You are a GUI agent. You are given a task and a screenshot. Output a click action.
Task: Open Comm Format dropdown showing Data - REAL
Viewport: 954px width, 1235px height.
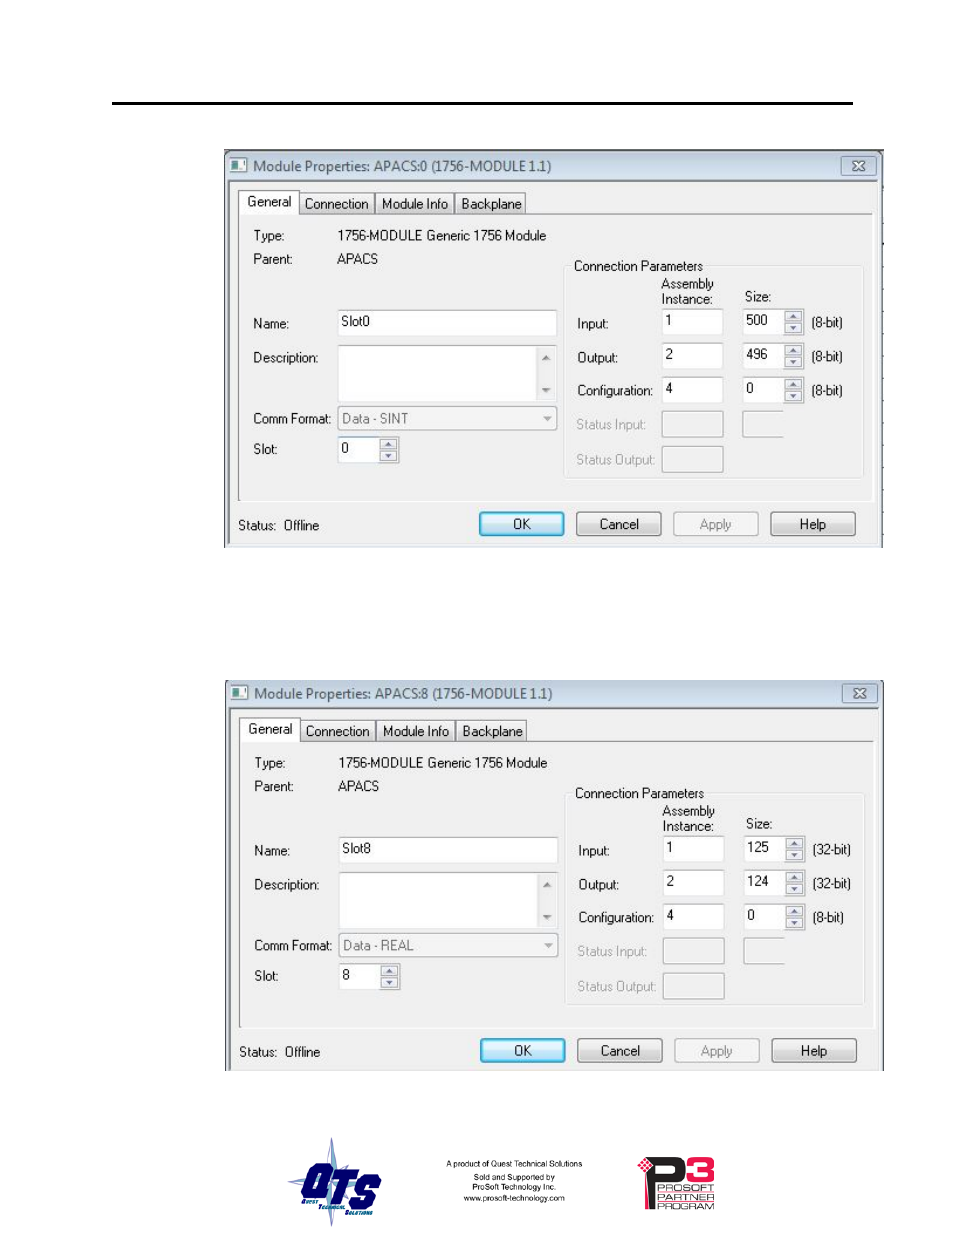pos(448,946)
